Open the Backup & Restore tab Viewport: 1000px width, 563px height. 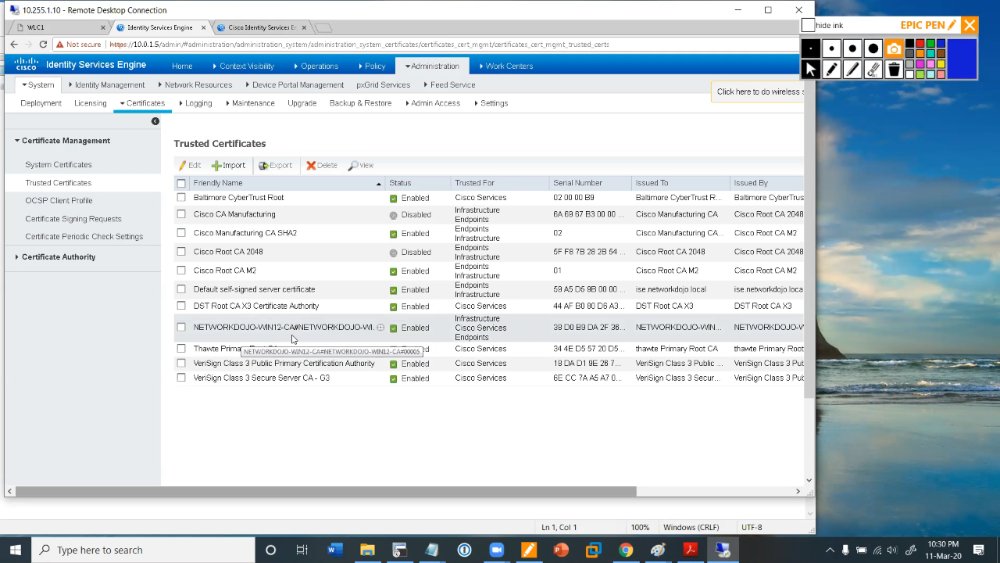[360, 103]
